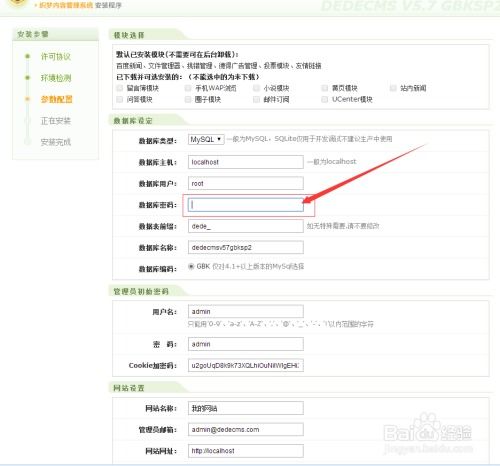This screenshot has height=466, width=500.
Task: Click the admin 密码 input field
Action: coord(246,344)
